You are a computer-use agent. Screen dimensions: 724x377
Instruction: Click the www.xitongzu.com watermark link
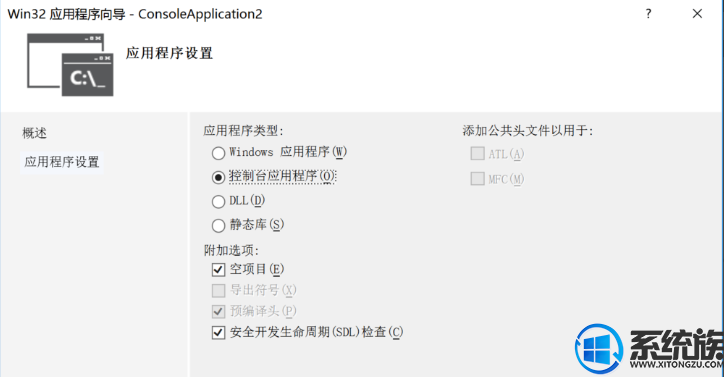tap(676, 365)
